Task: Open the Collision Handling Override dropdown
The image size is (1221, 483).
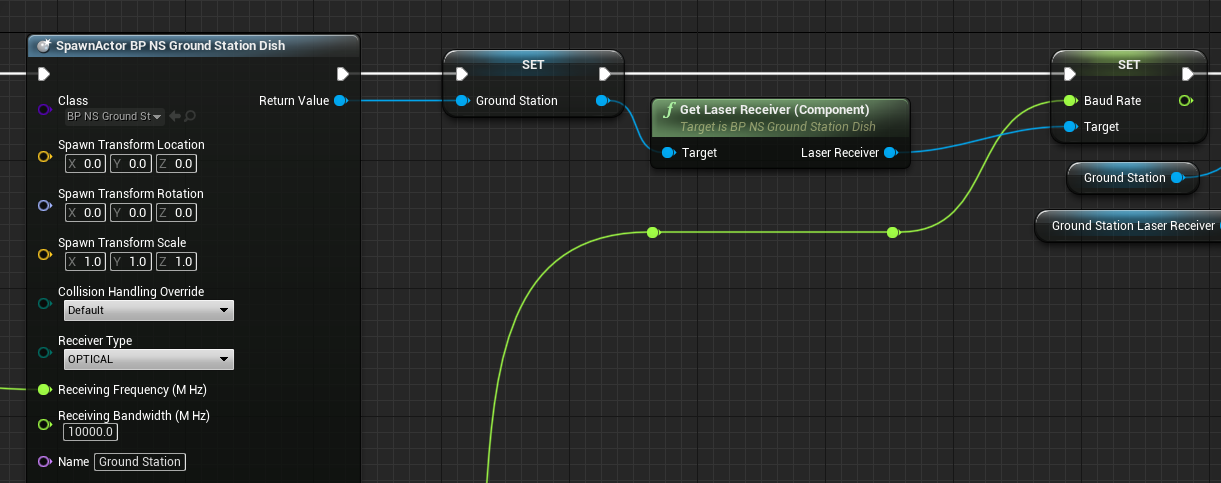Action: coord(148,311)
